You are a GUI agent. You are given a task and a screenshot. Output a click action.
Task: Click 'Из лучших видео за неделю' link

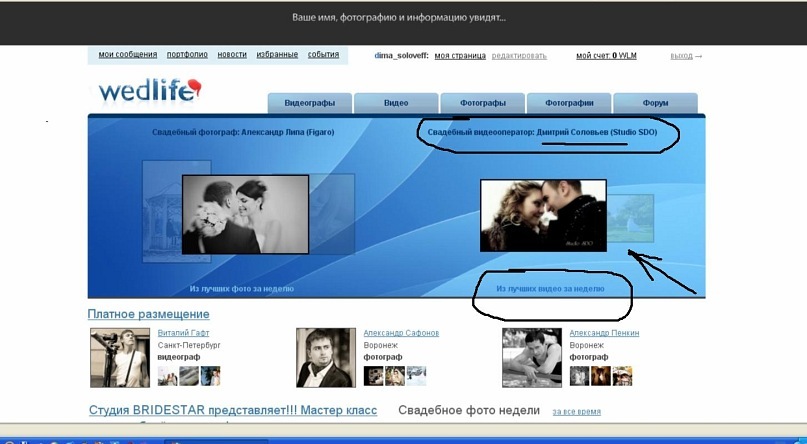coord(550,288)
